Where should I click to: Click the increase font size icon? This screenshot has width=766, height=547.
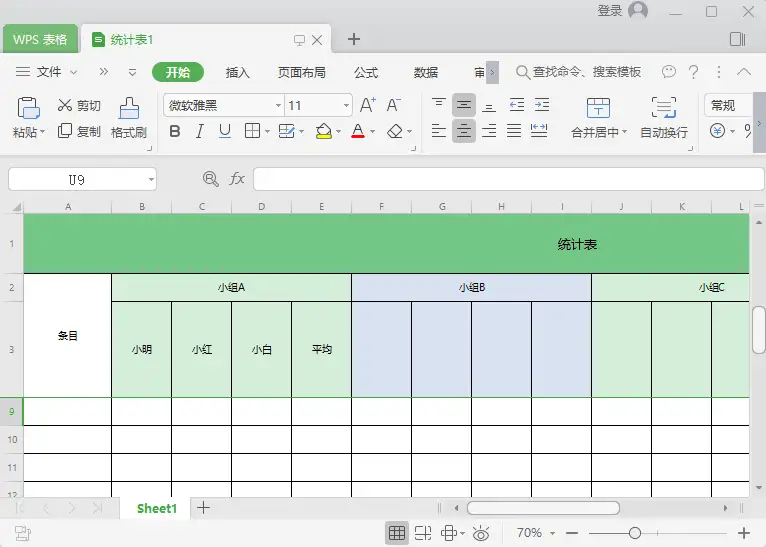point(367,105)
